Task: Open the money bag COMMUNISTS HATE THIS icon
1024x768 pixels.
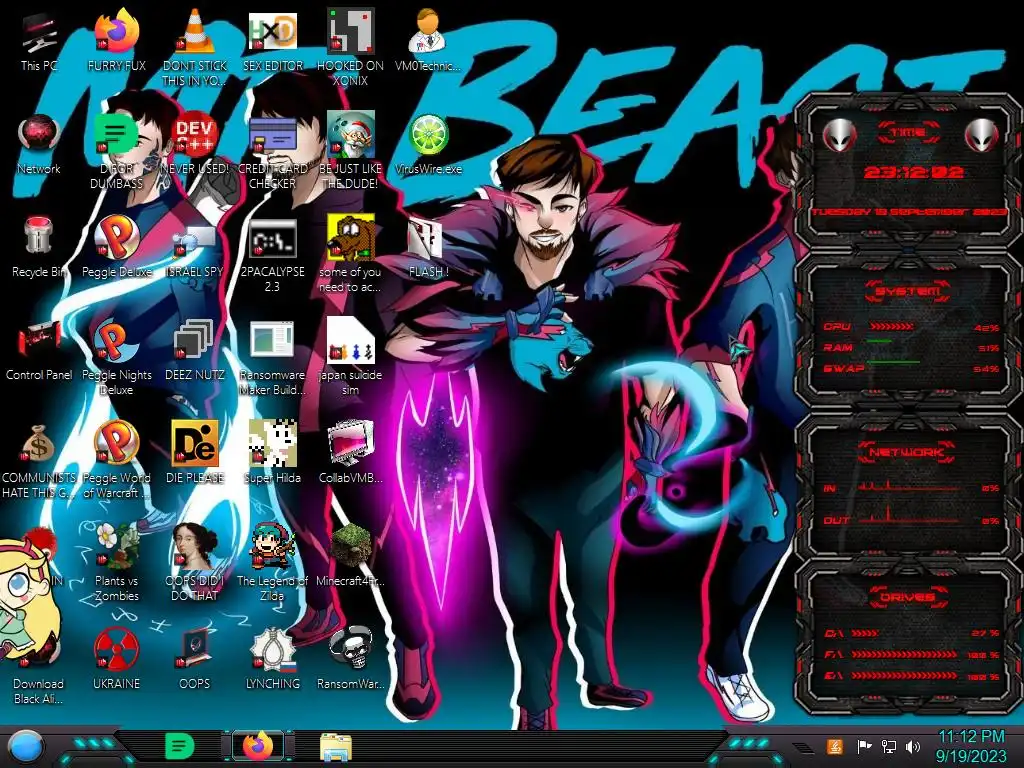Action: [x=38, y=444]
